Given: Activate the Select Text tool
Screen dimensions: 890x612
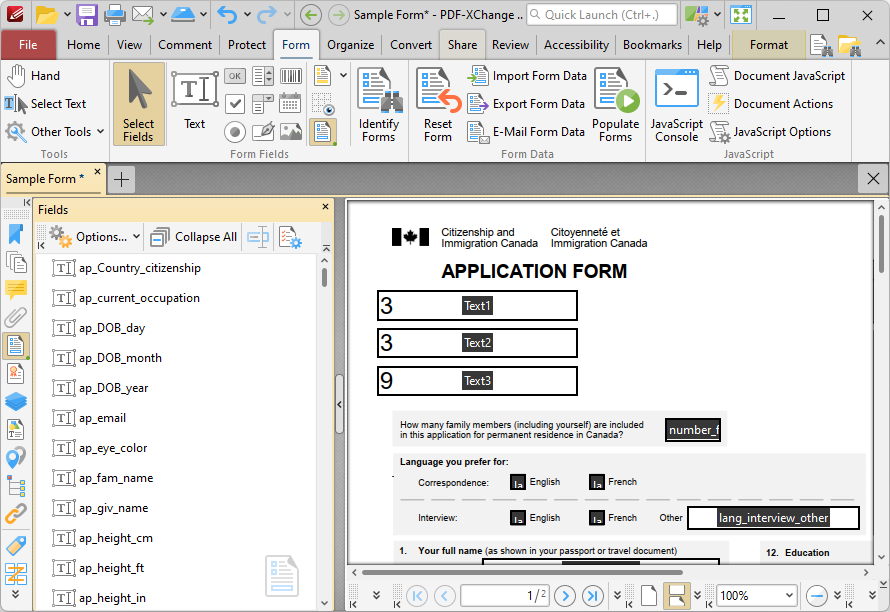Looking at the screenshot, I should (45, 104).
